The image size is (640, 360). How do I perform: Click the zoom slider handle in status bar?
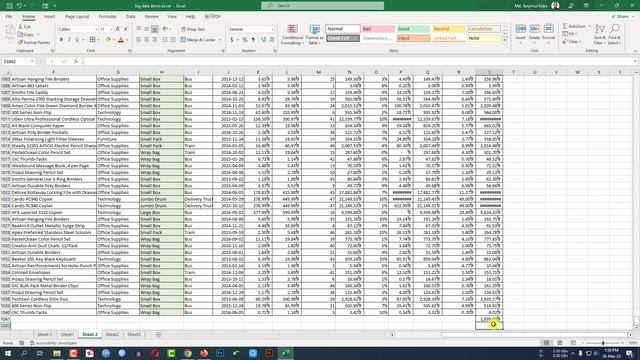click(603, 343)
